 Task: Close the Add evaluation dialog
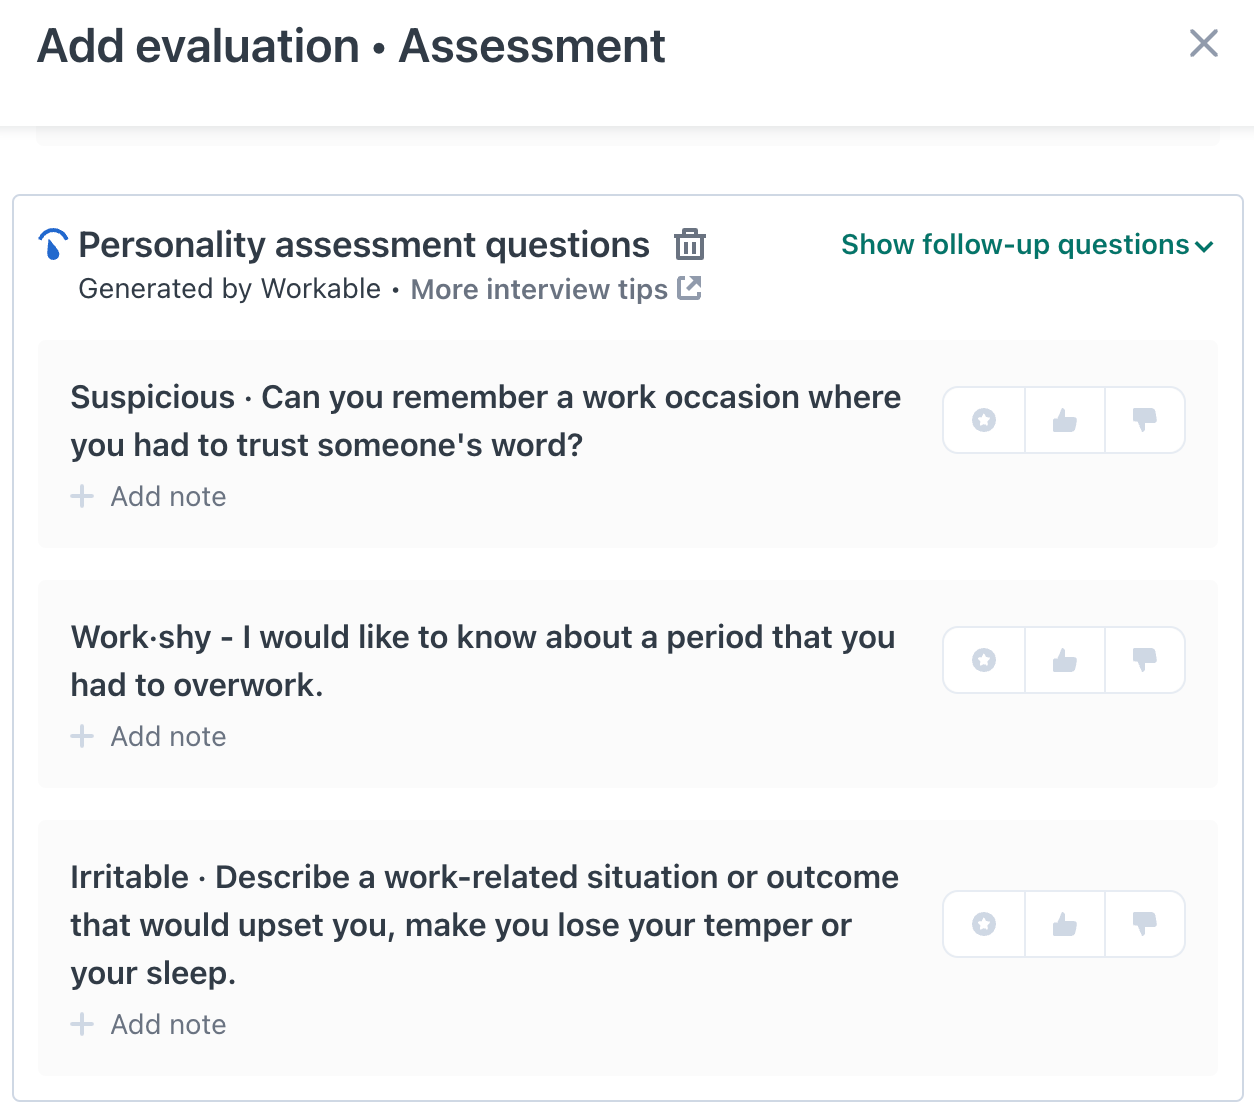click(1204, 43)
